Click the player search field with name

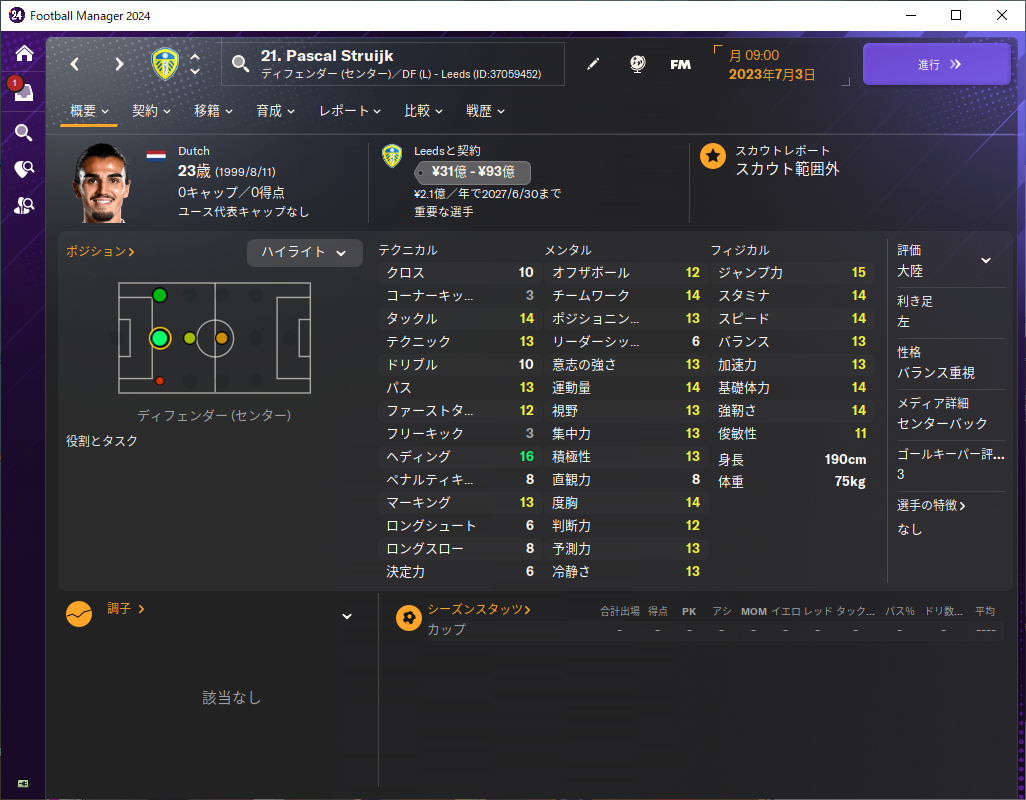(x=393, y=64)
